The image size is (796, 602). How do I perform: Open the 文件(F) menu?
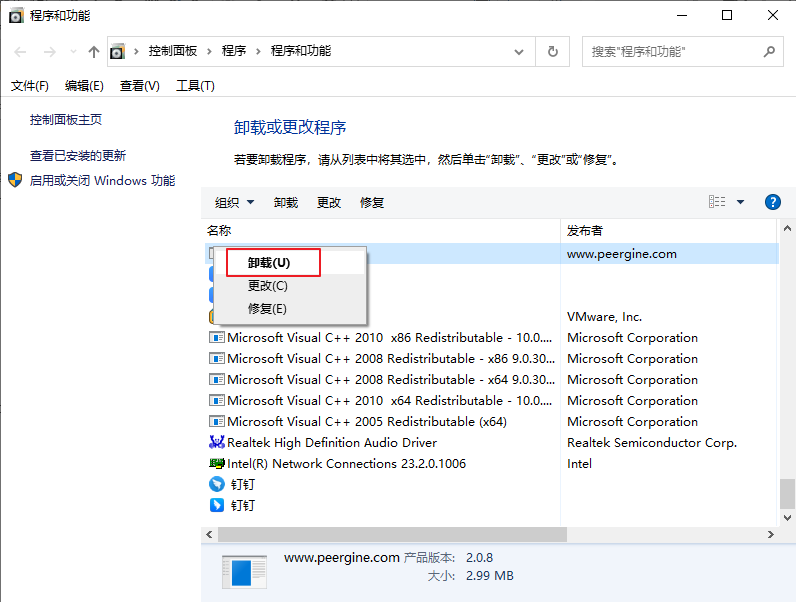(30, 86)
